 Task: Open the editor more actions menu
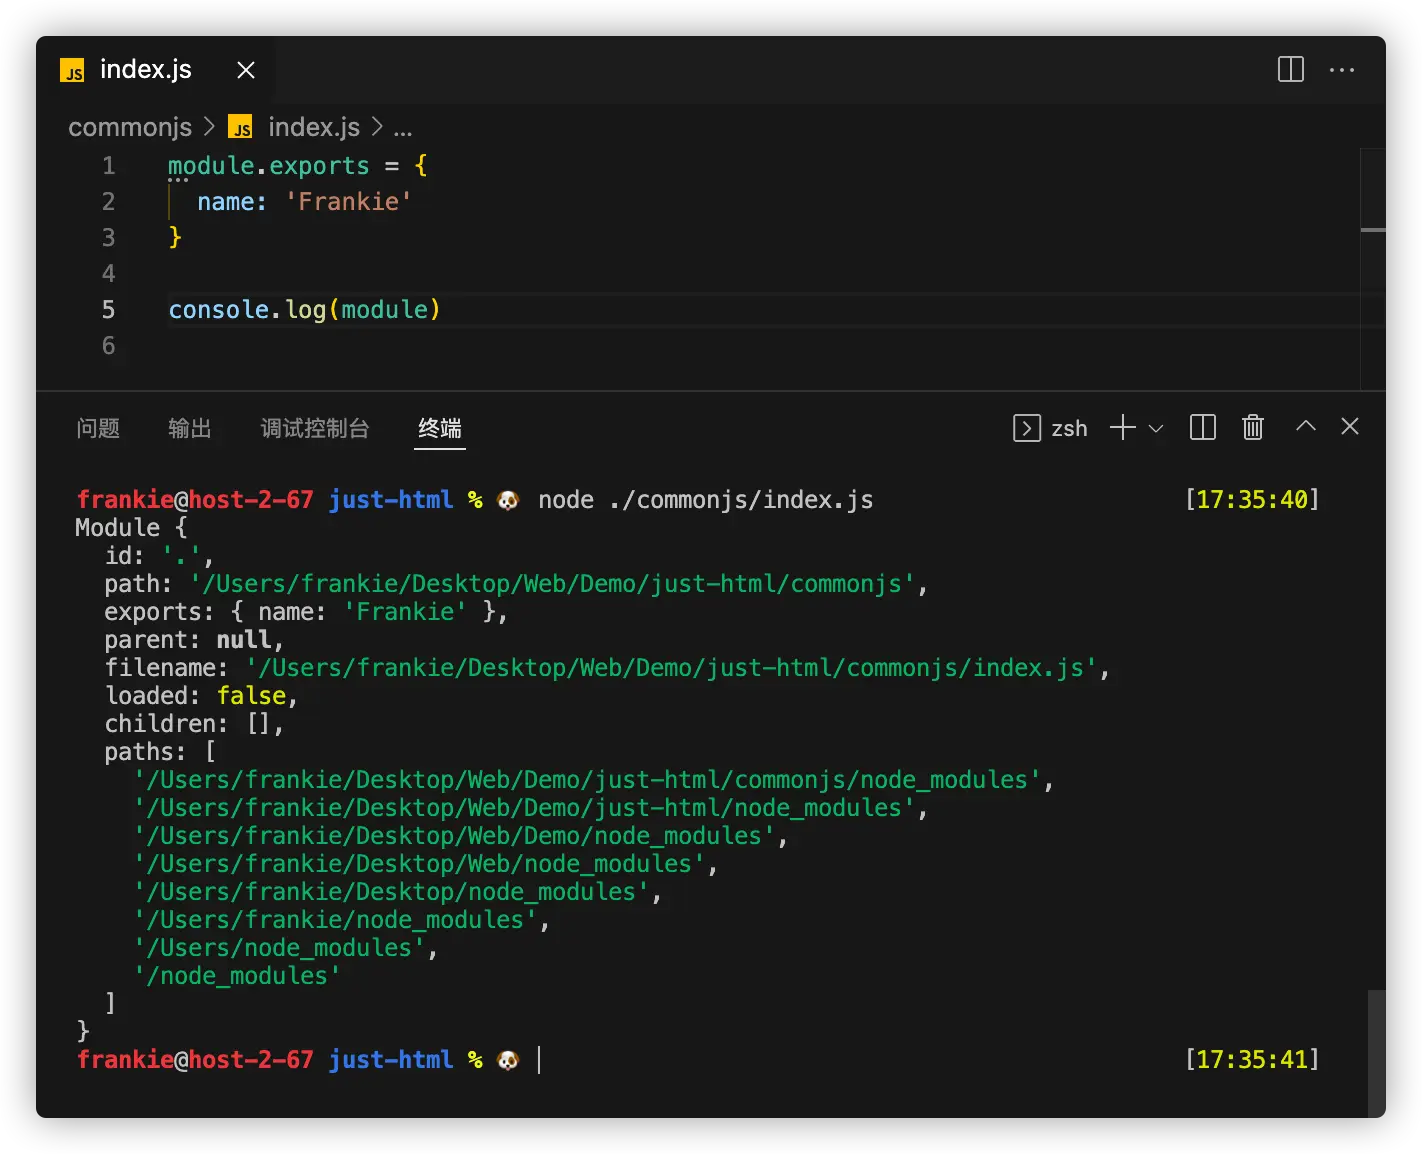(1341, 69)
